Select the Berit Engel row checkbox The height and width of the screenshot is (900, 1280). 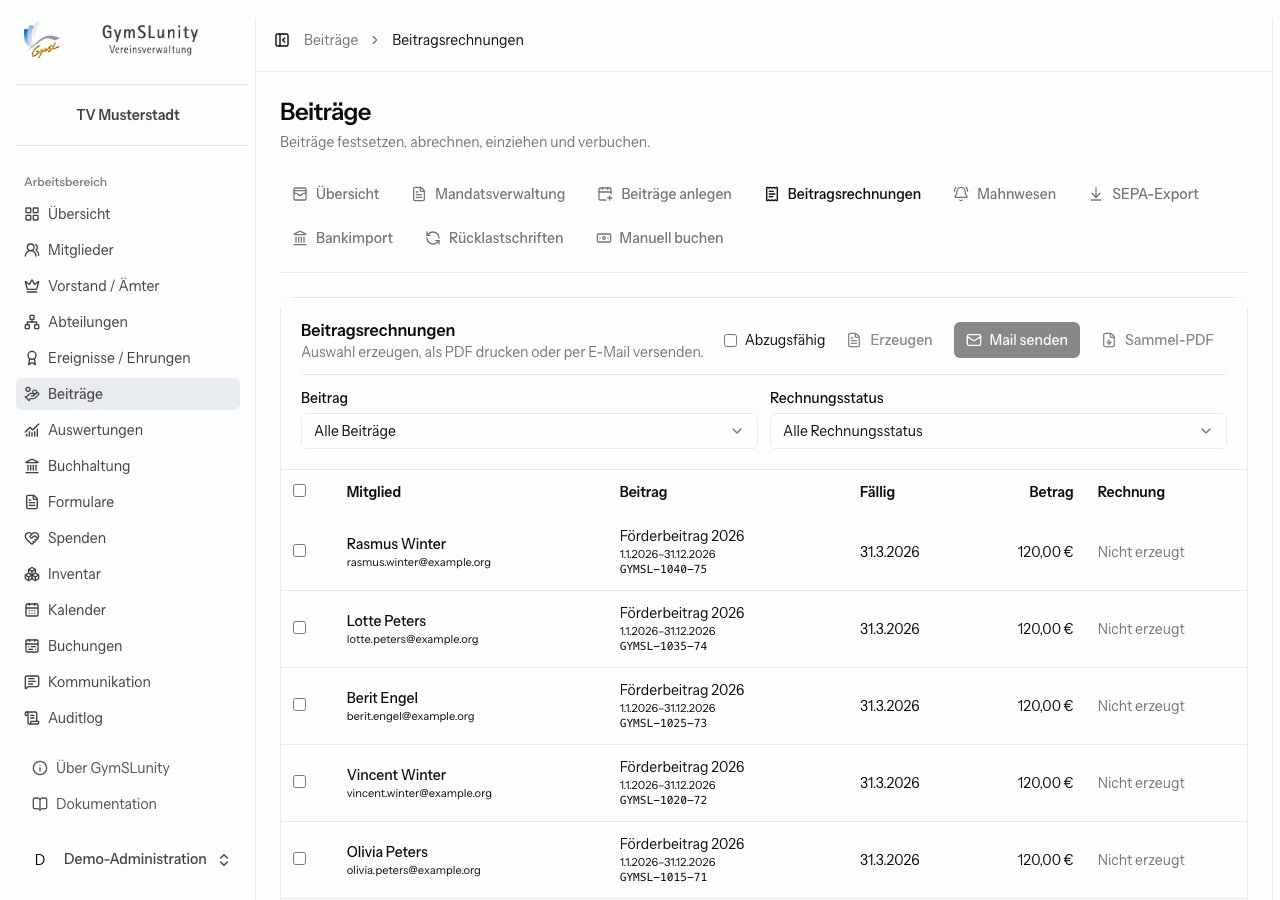[299, 705]
